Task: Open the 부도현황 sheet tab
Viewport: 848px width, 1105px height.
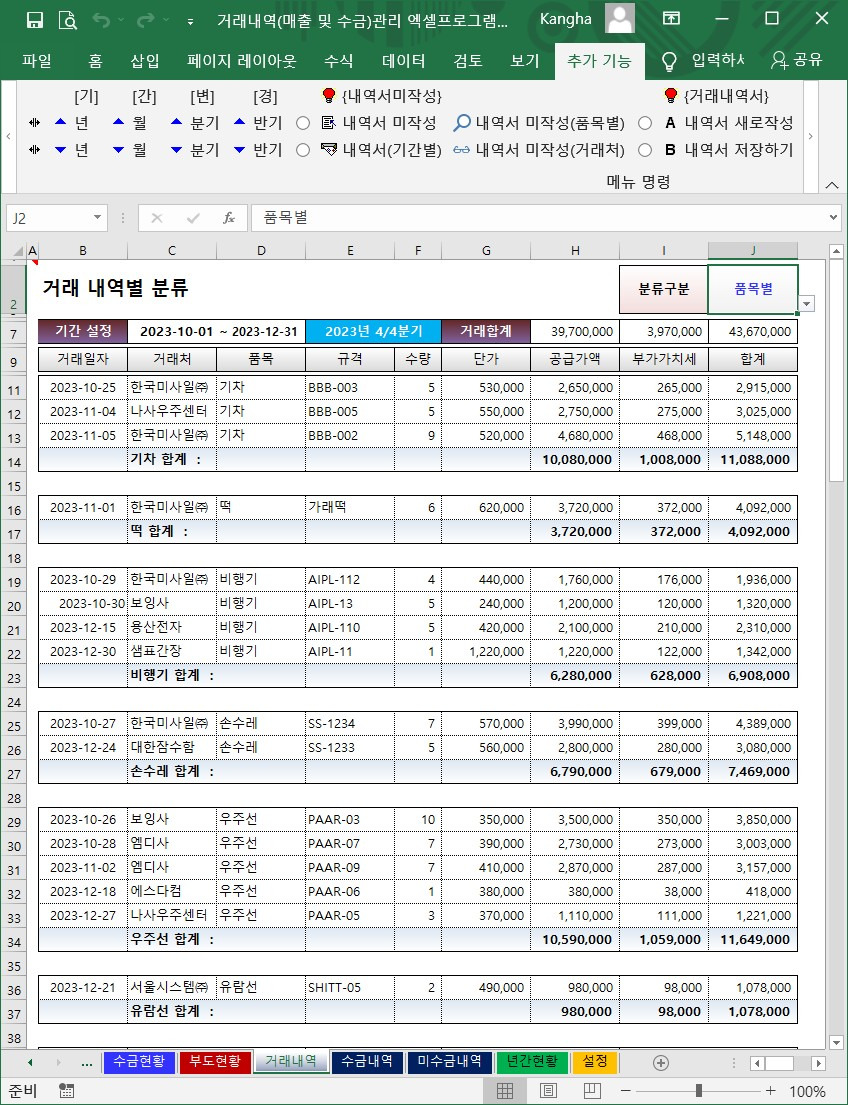Action: pos(215,1061)
